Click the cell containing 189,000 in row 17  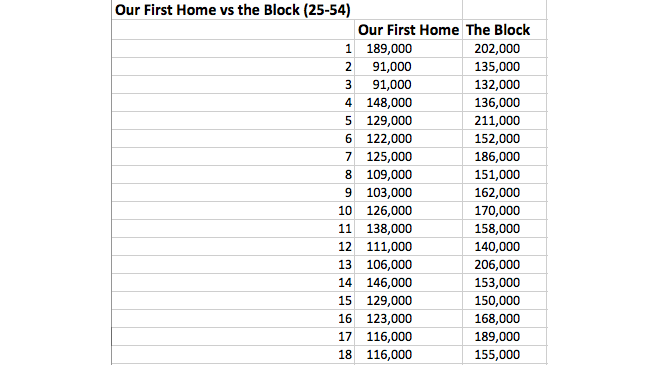pos(504,337)
